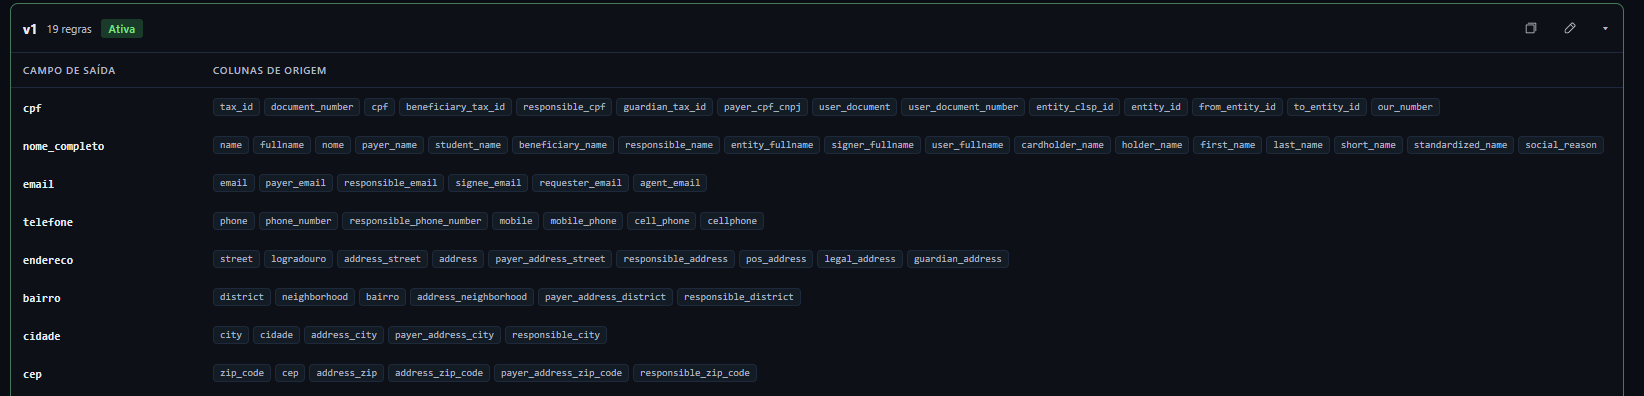
Task: Click the social_reason tag
Action: tap(1561, 145)
